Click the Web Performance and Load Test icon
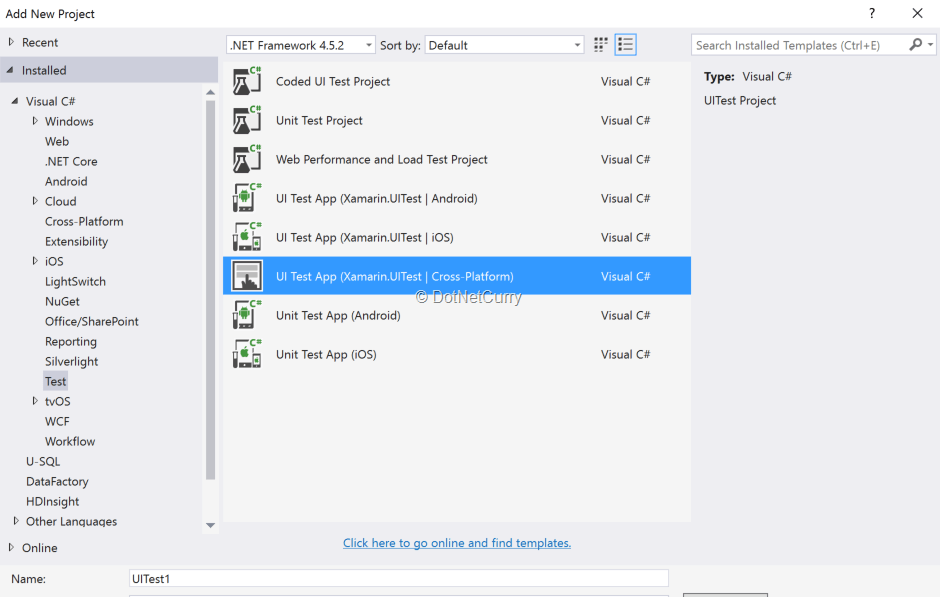The height and width of the screenshot is (597, 940). tap(247, 159)
